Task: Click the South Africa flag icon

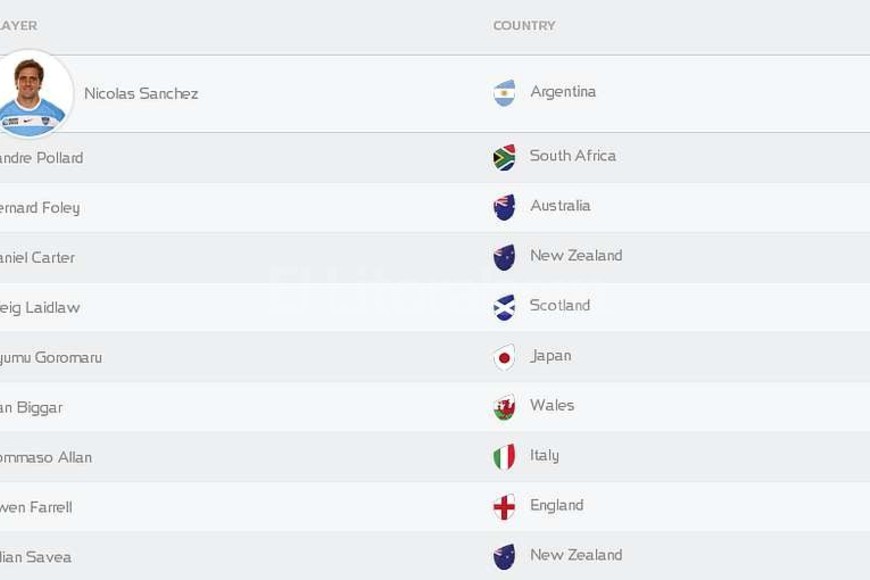Action: click(504, 157)
